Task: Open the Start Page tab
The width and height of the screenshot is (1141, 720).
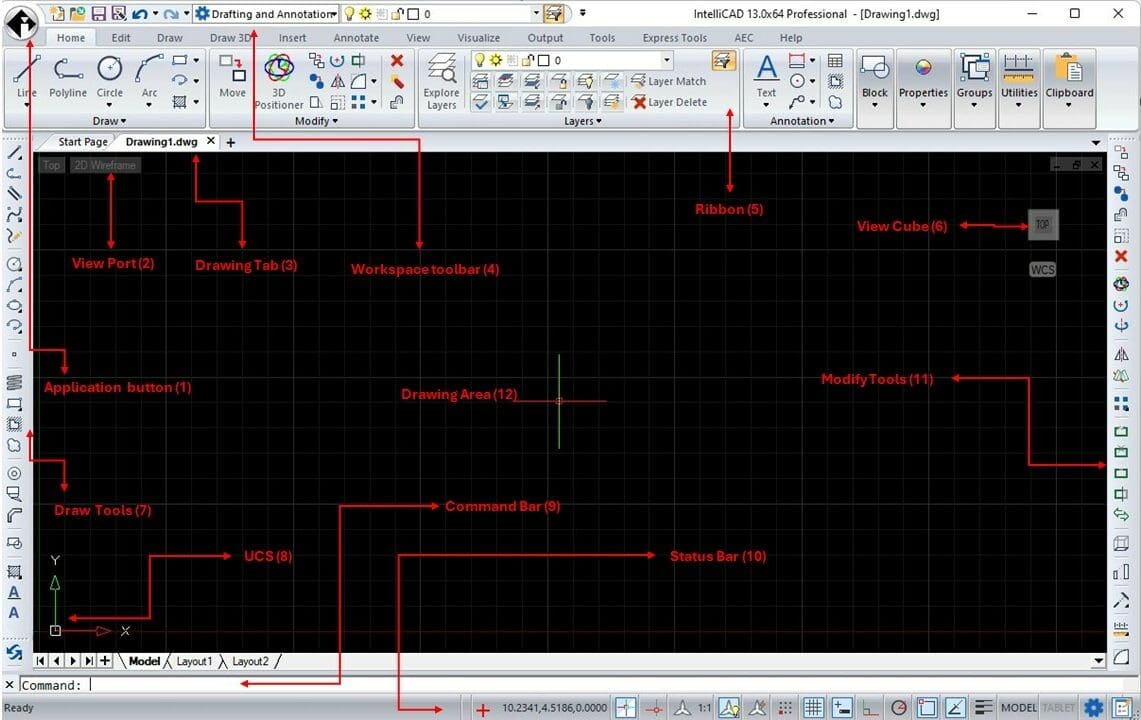Action: pyautogui.click(x=82, y=141)
